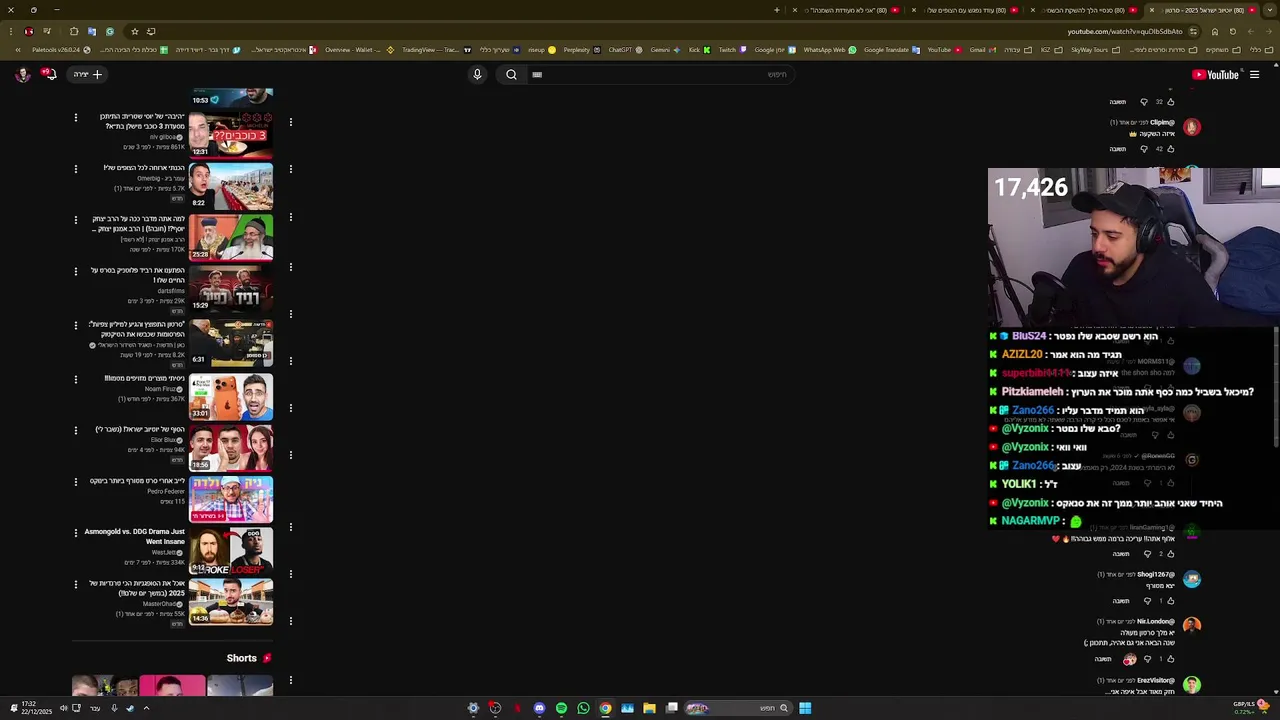Viewport: 1280px width, 720px height.
Task: Toggle the taskbar microphone icon
Action: point(114,708)
